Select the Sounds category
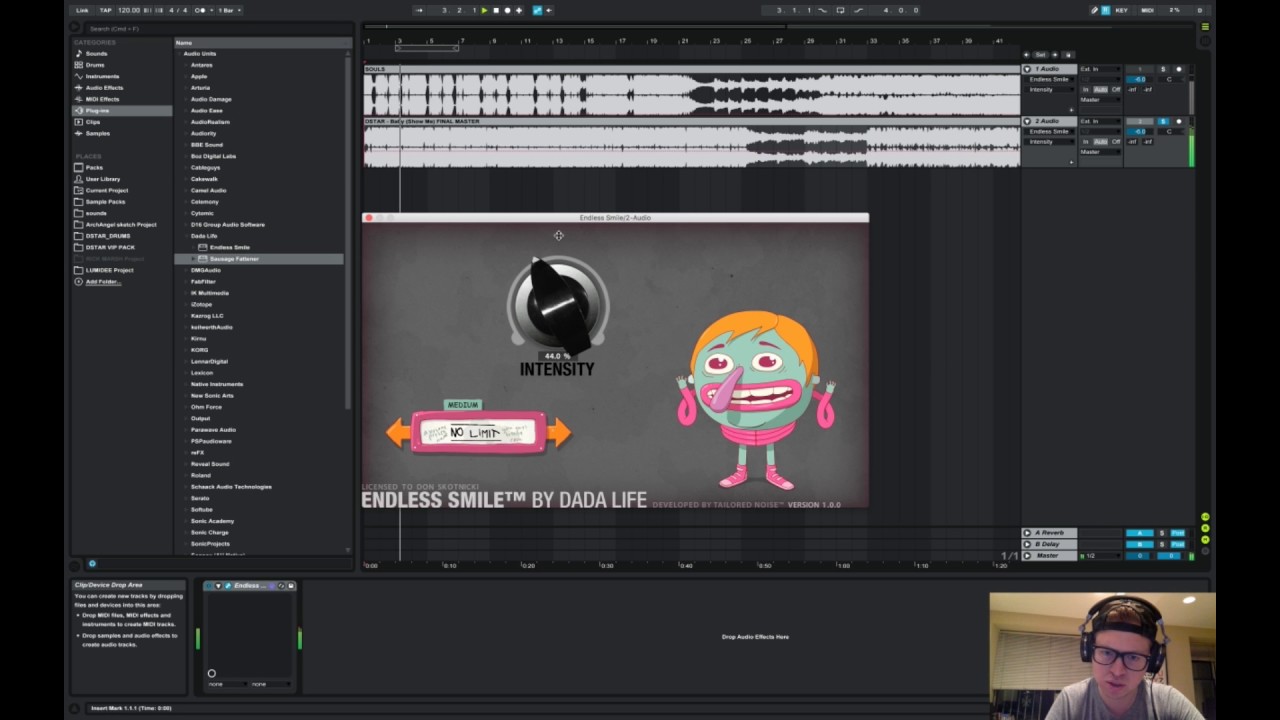This screenshot has width=1280, height=720. (x=96, y=54)
